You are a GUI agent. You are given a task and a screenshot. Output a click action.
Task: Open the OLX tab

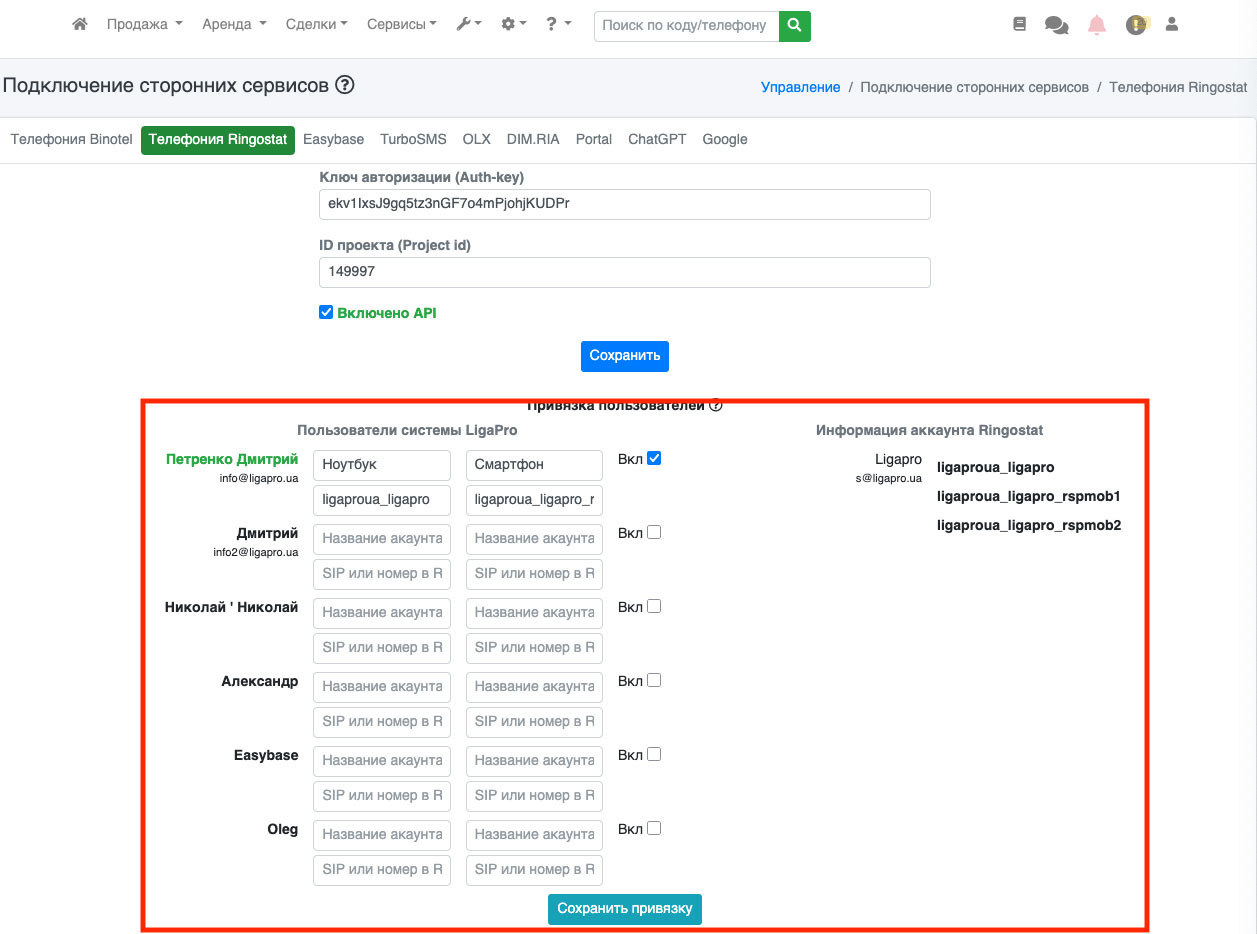(476, 139)
